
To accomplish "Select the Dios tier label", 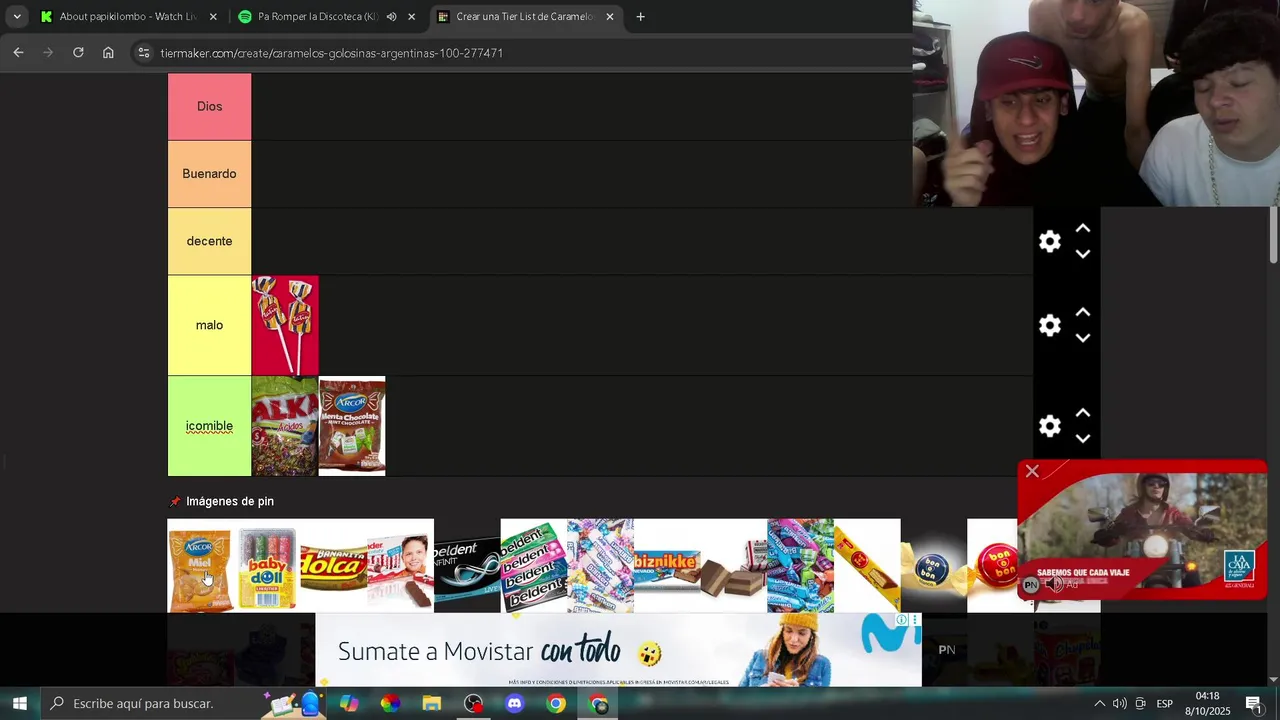I will 209,106.
